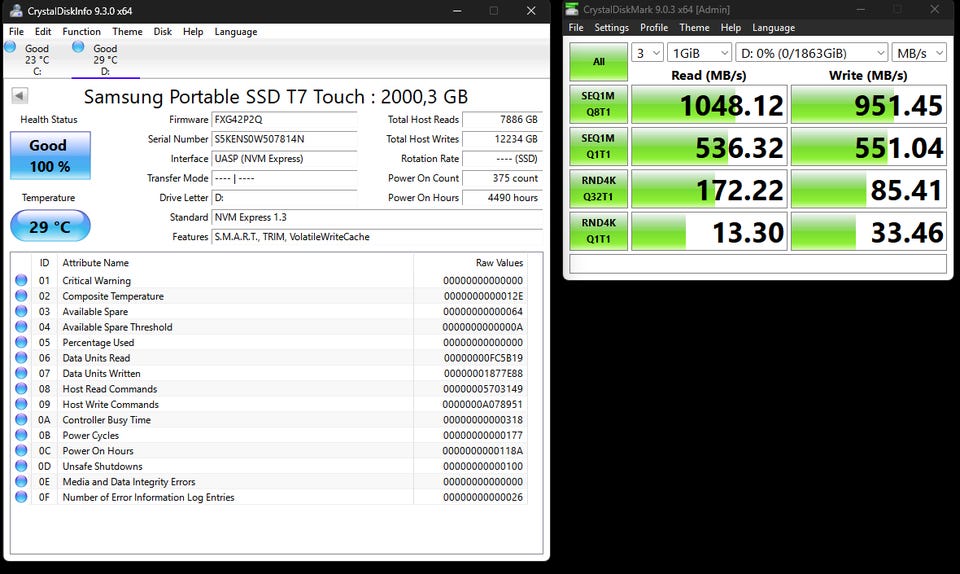
Task: Run the RND4K Q1T1 benchmark
Action: pyautogui.click(x=599, y=231)
